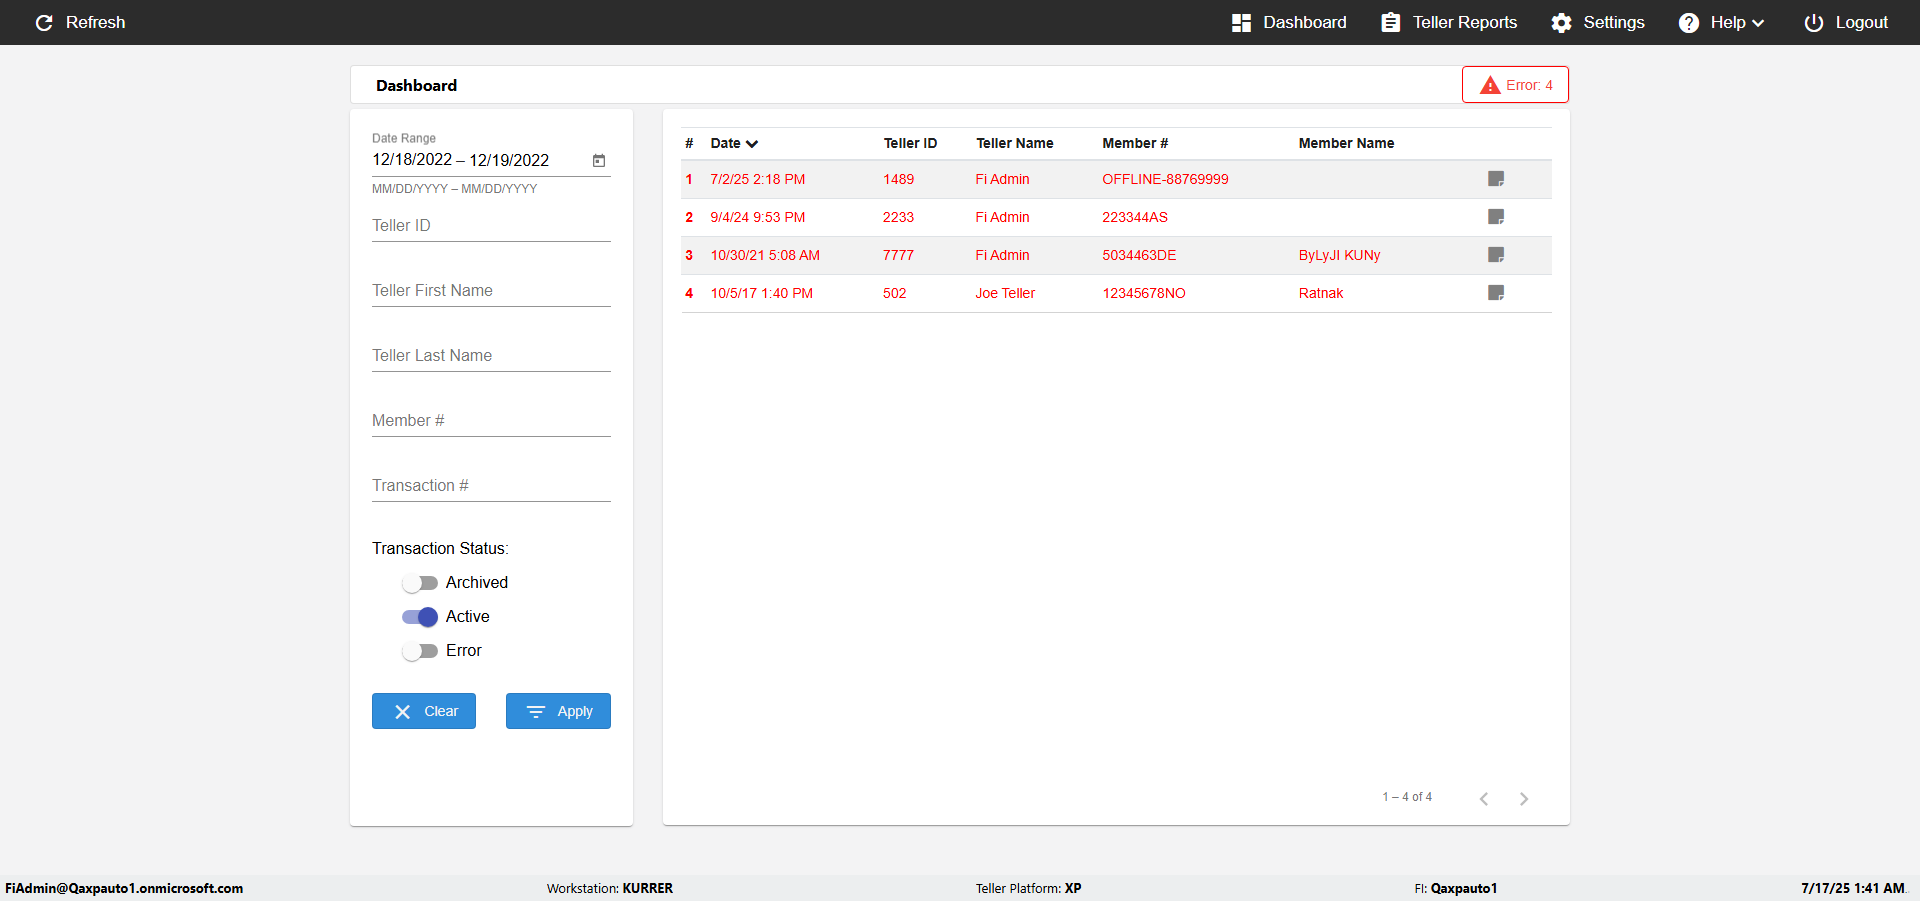Focus the Teller ID filter field
Viewport: 1920px width, 901px height.
pos(491,226)
